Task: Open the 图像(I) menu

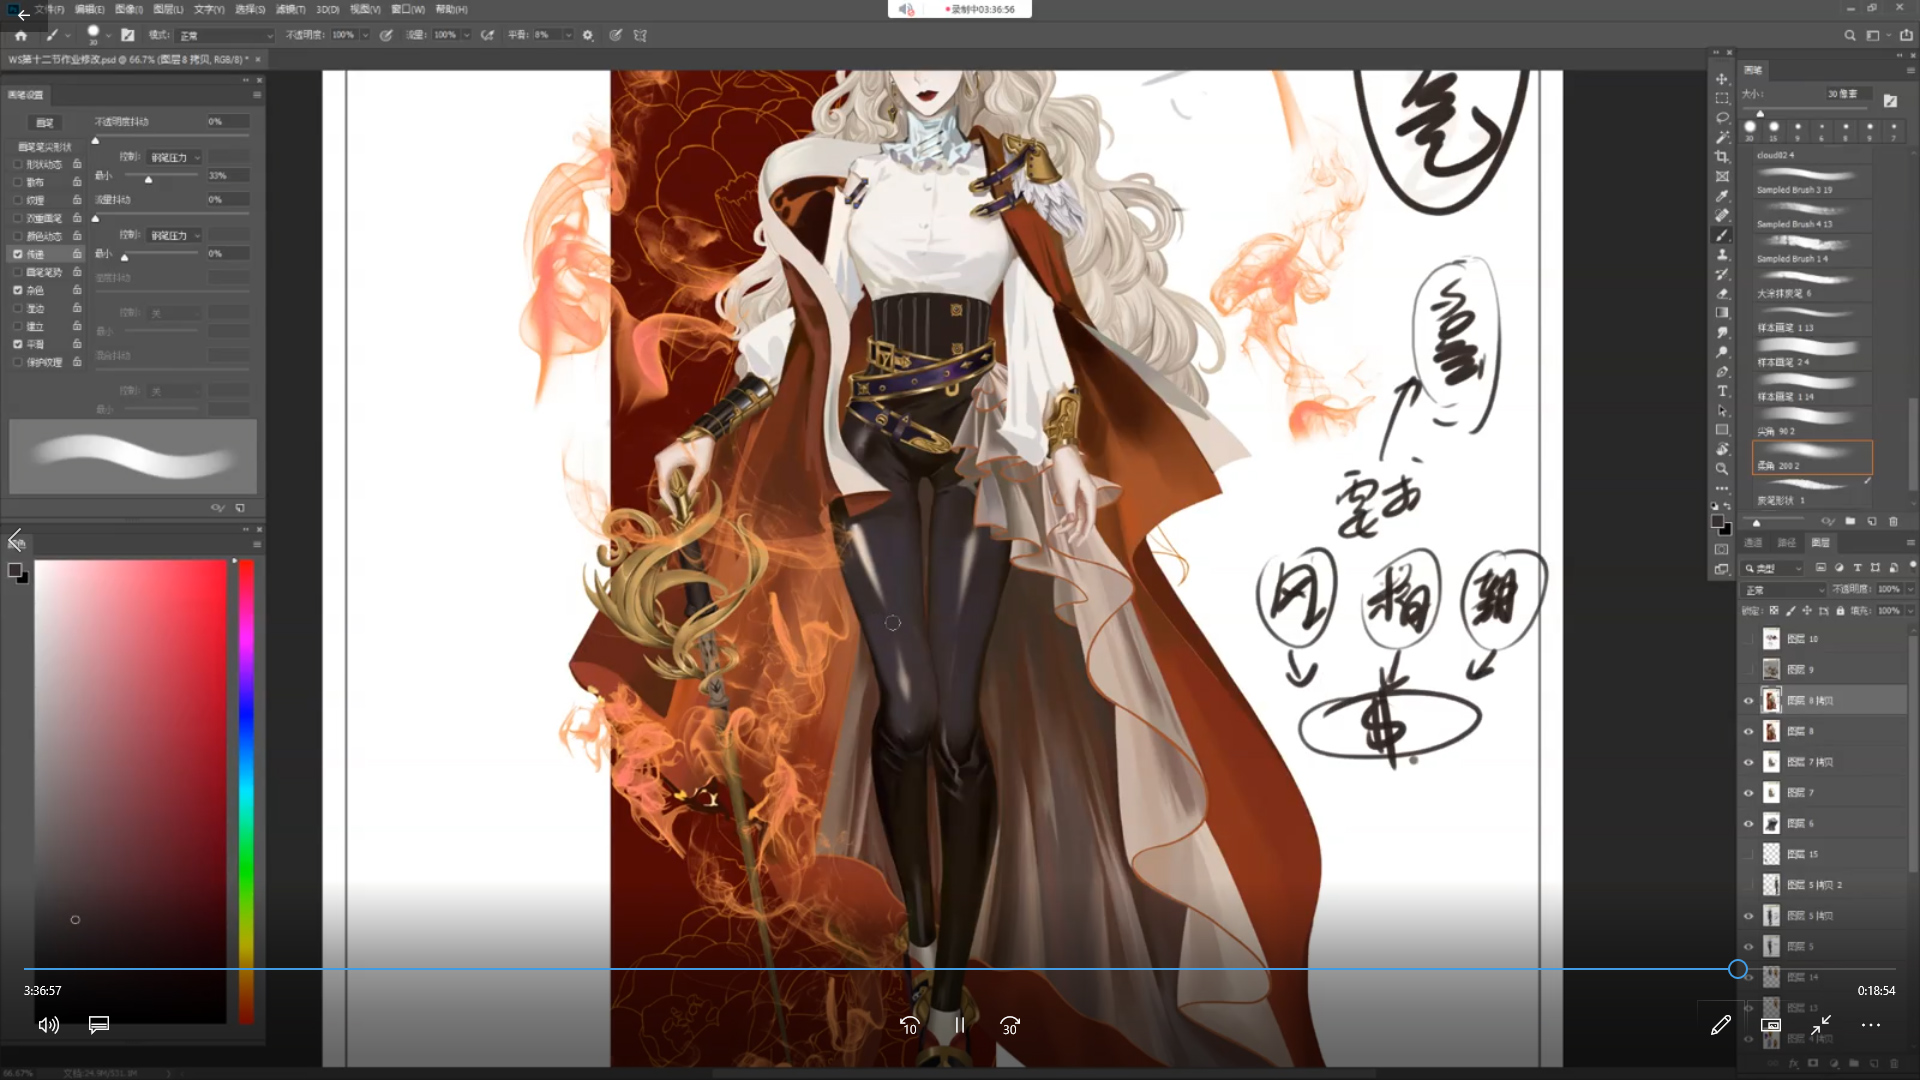Action: 129,9
